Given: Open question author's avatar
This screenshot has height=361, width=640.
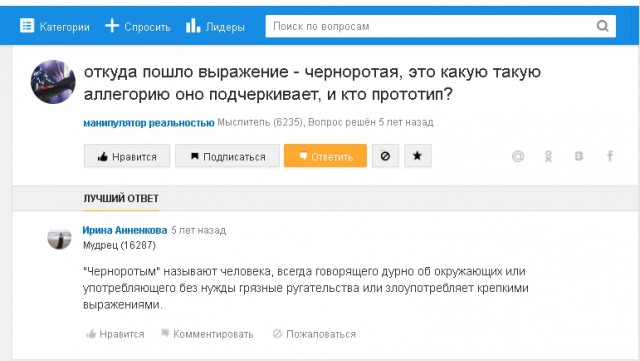Looking at the screenshot, I should tap(53, 82).
